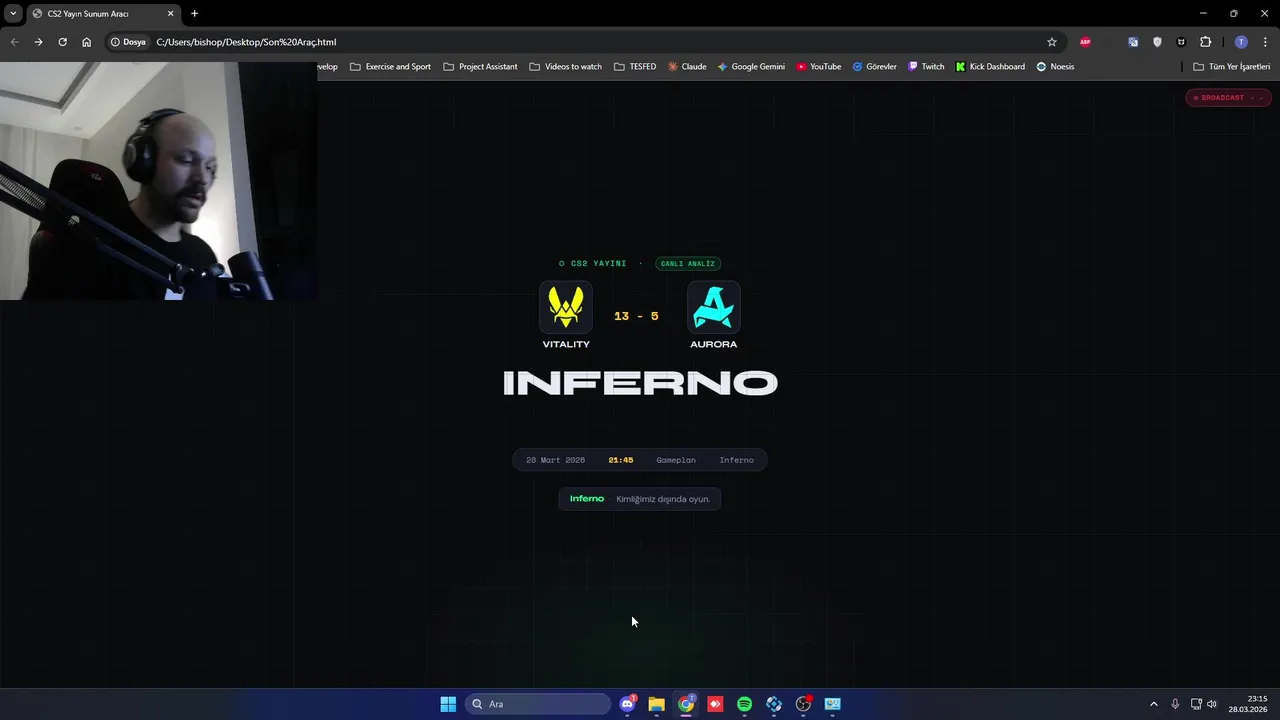Open the cat-faced extension icon

coord(1181,42)
